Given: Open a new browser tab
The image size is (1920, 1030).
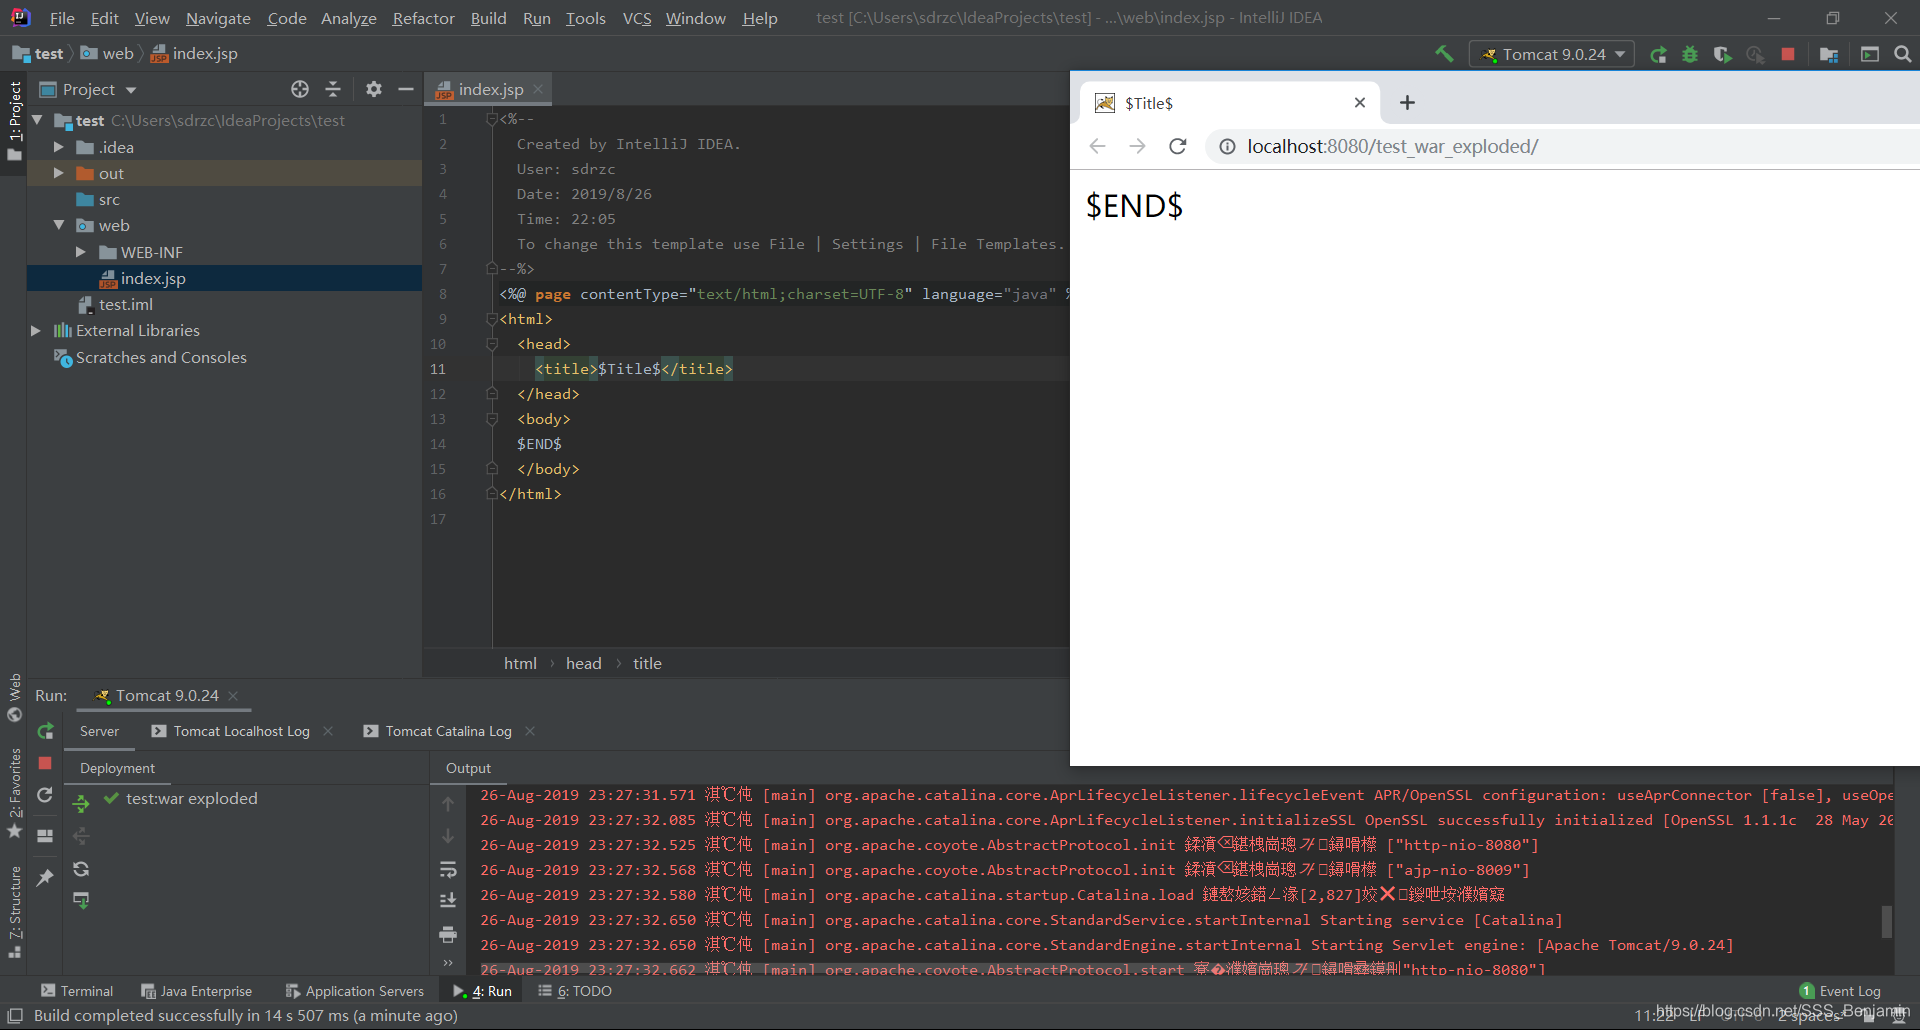Looking at the screenshot, I should (1407, 102).
